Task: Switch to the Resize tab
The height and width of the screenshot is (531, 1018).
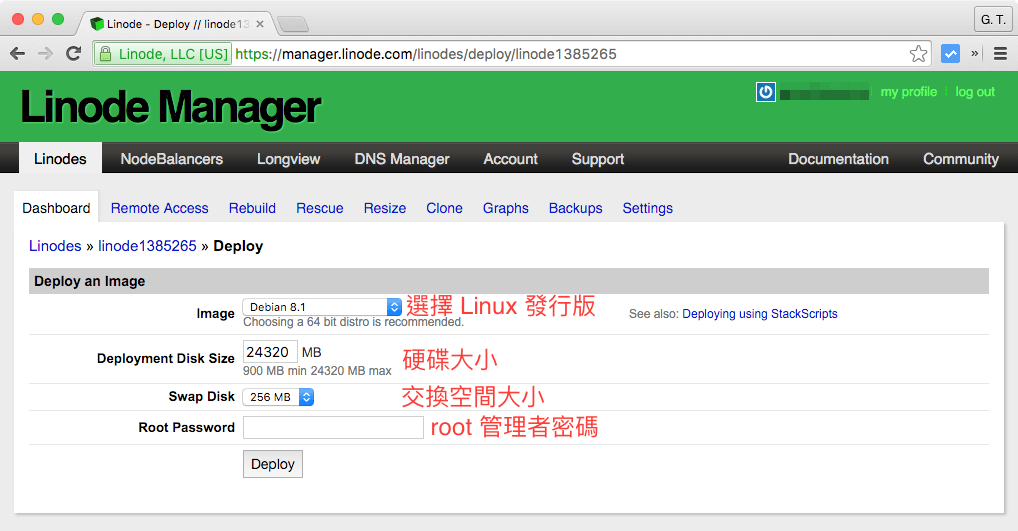Action: point(384,208)
